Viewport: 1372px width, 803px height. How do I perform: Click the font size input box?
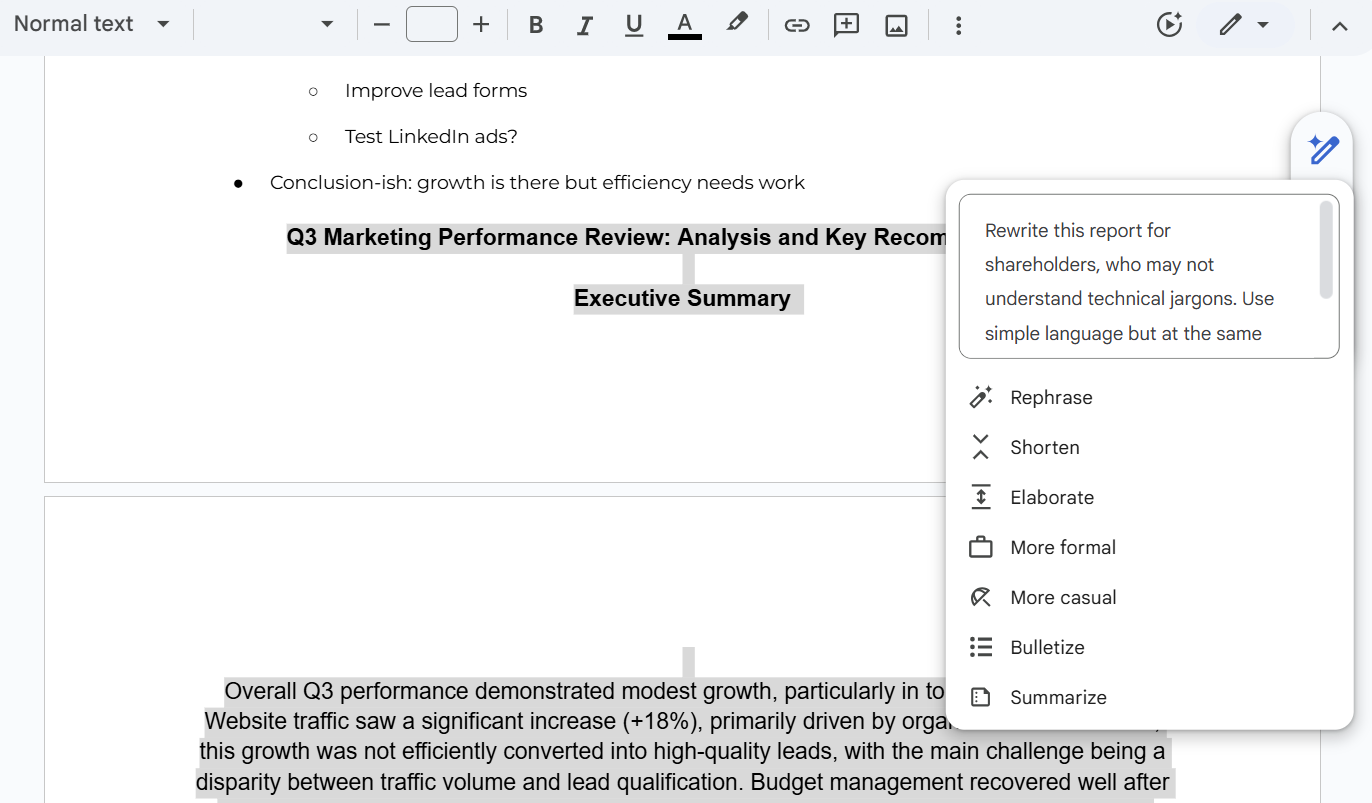click(x=432, y=24)
